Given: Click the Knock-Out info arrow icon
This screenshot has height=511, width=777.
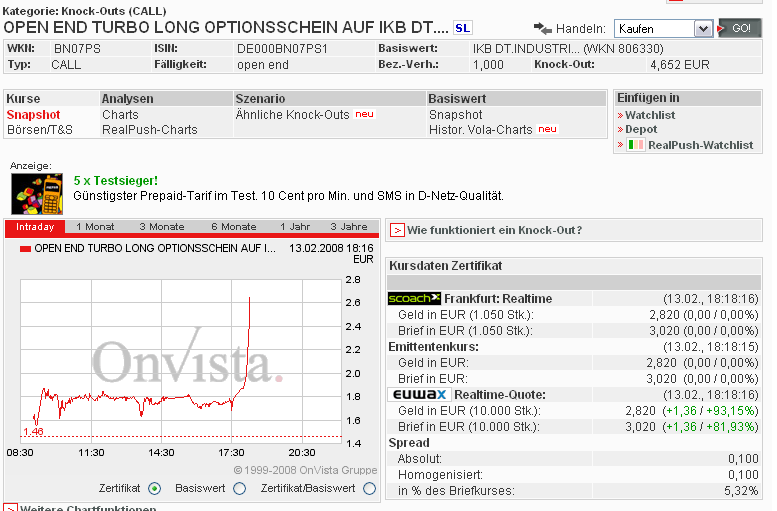Looking at the screenshot, I should pos(397,230).
